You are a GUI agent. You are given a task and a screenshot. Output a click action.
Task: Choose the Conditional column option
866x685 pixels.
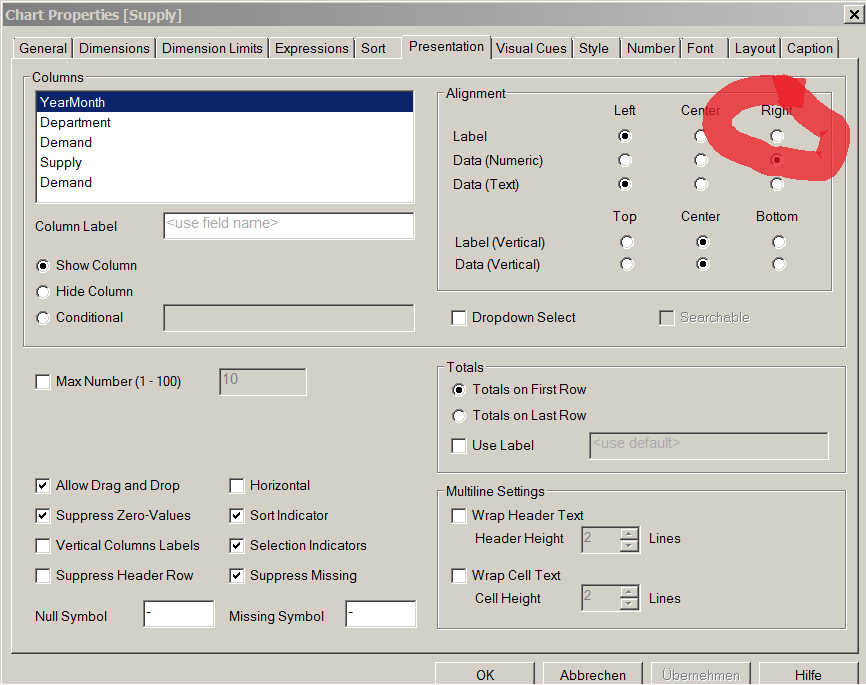43,318
